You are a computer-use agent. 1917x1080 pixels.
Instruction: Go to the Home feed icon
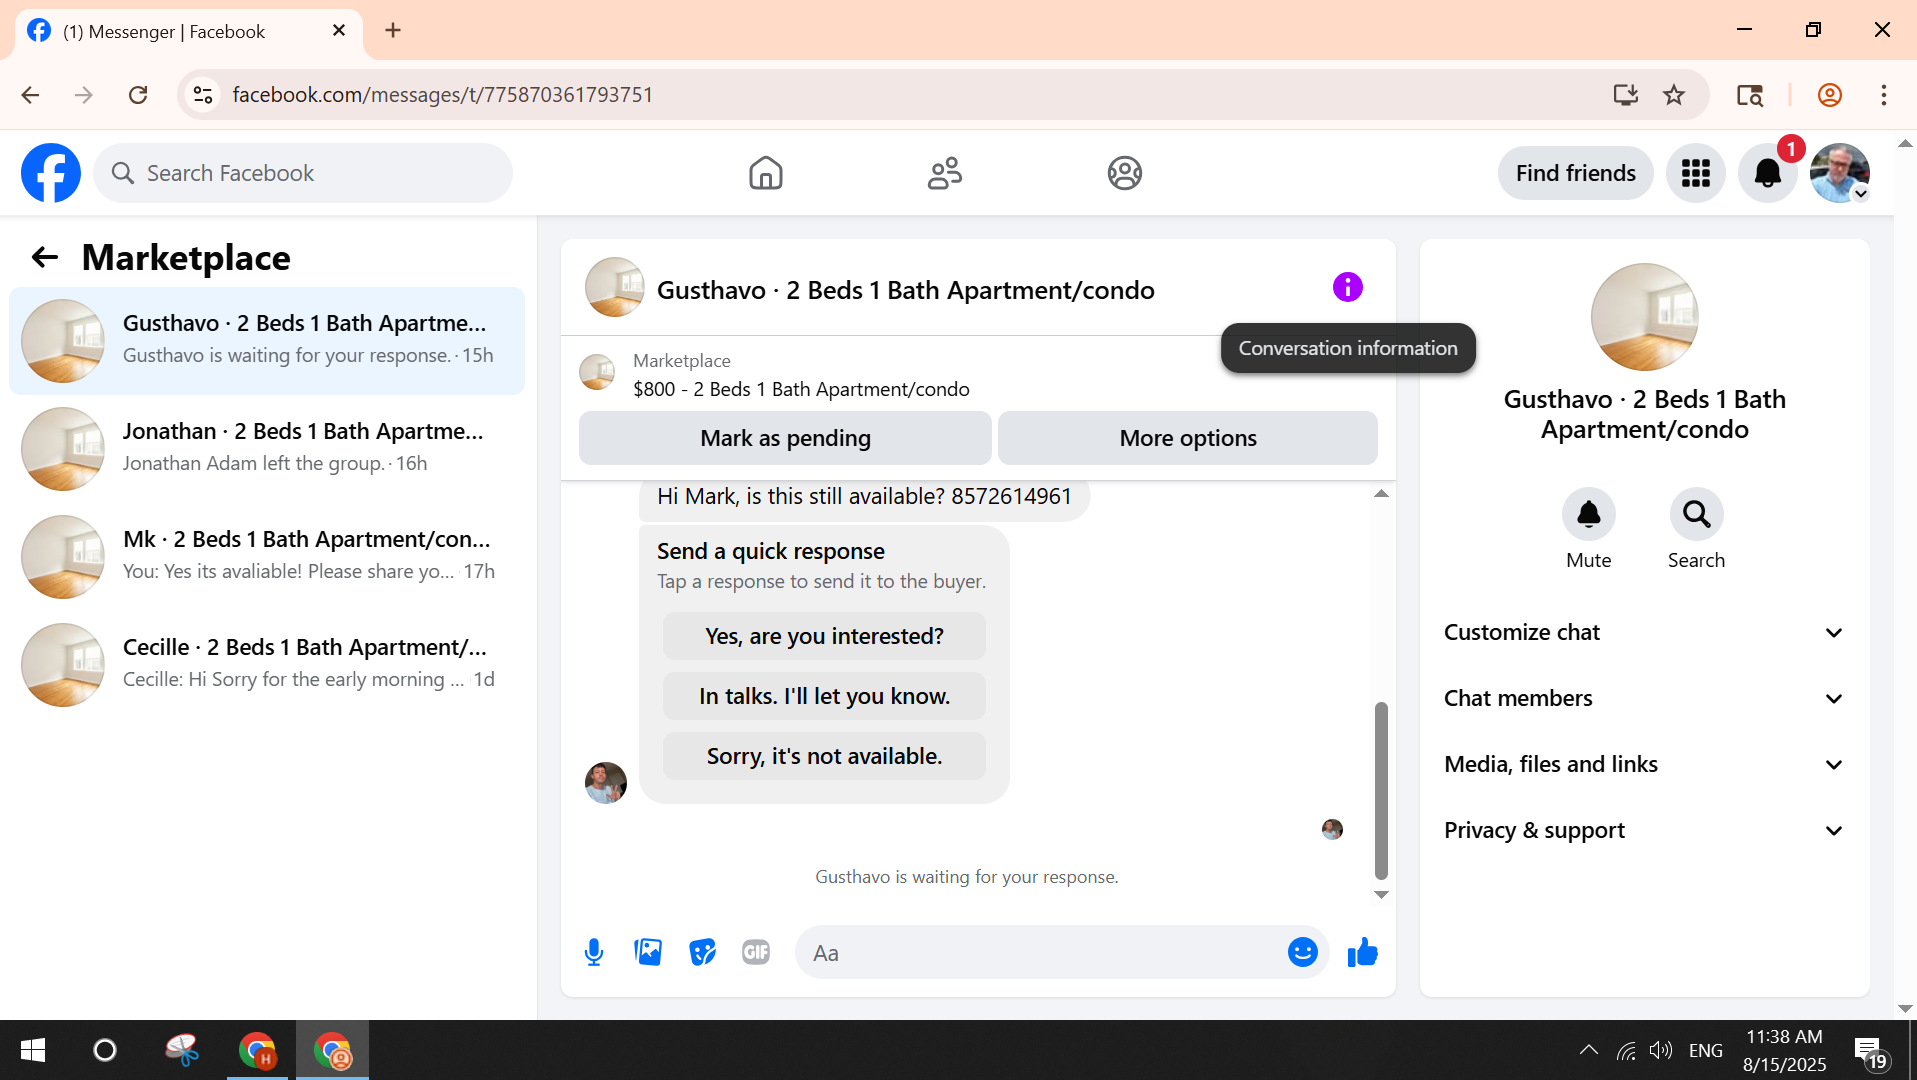pyautogui.click(x=766, y=173)
